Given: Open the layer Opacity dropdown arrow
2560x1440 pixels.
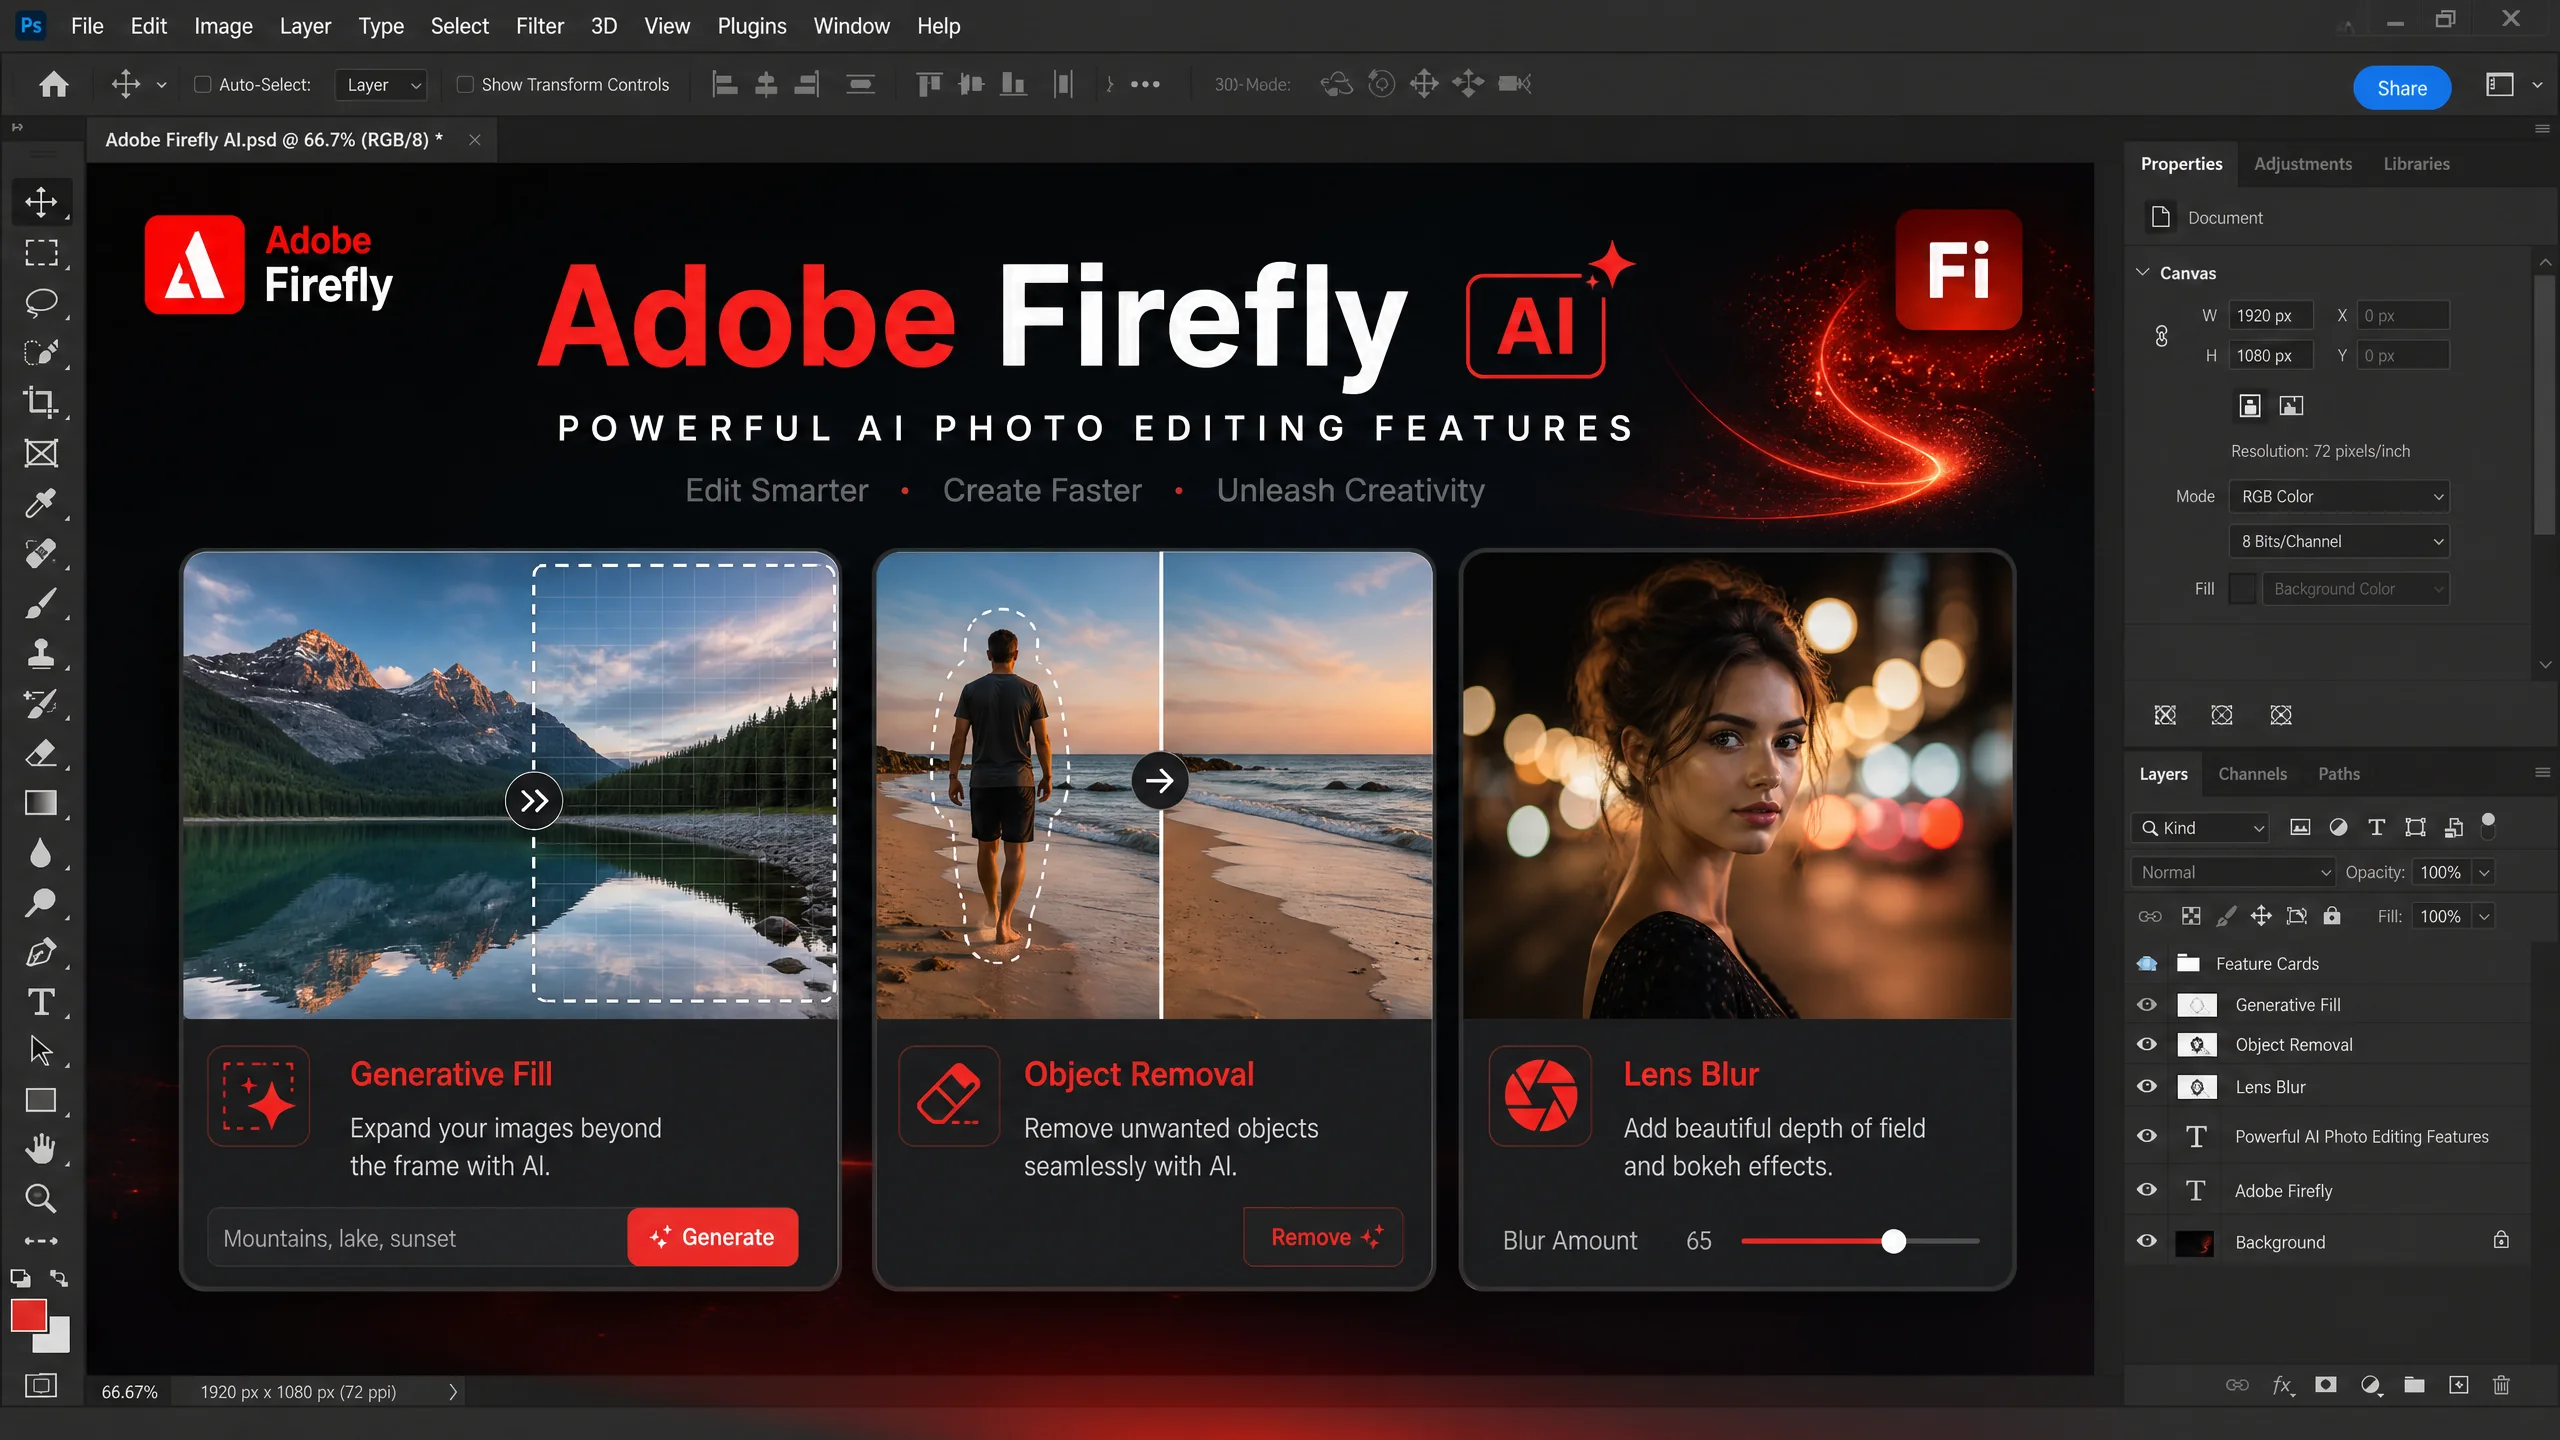Looking at the screenshot, I should coord(2484,872).
